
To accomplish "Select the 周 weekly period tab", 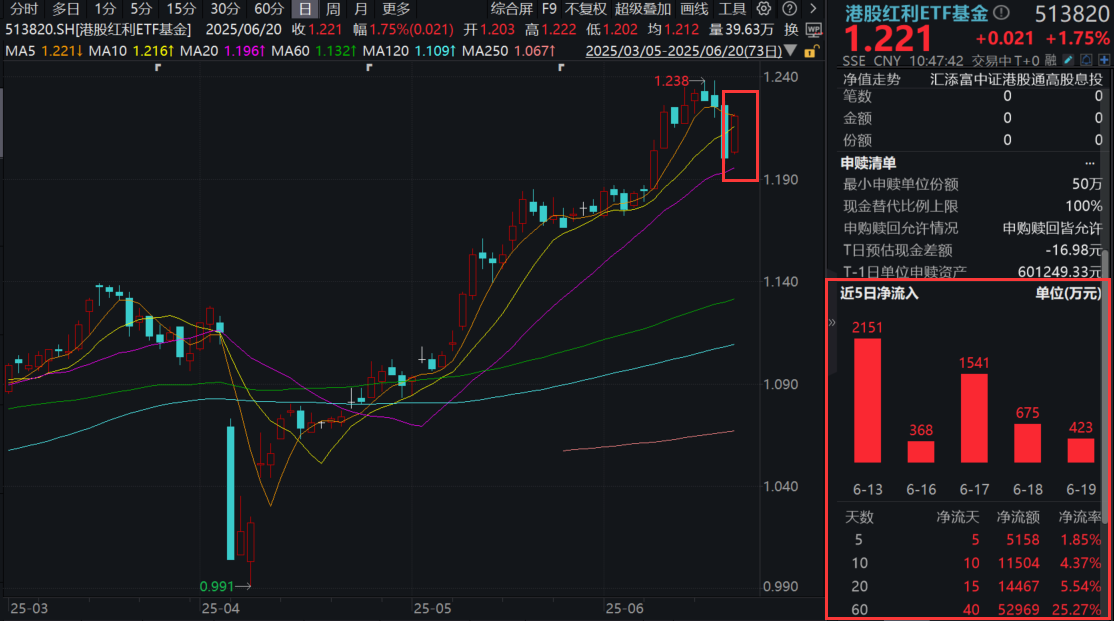I will [x=333, y=8].
